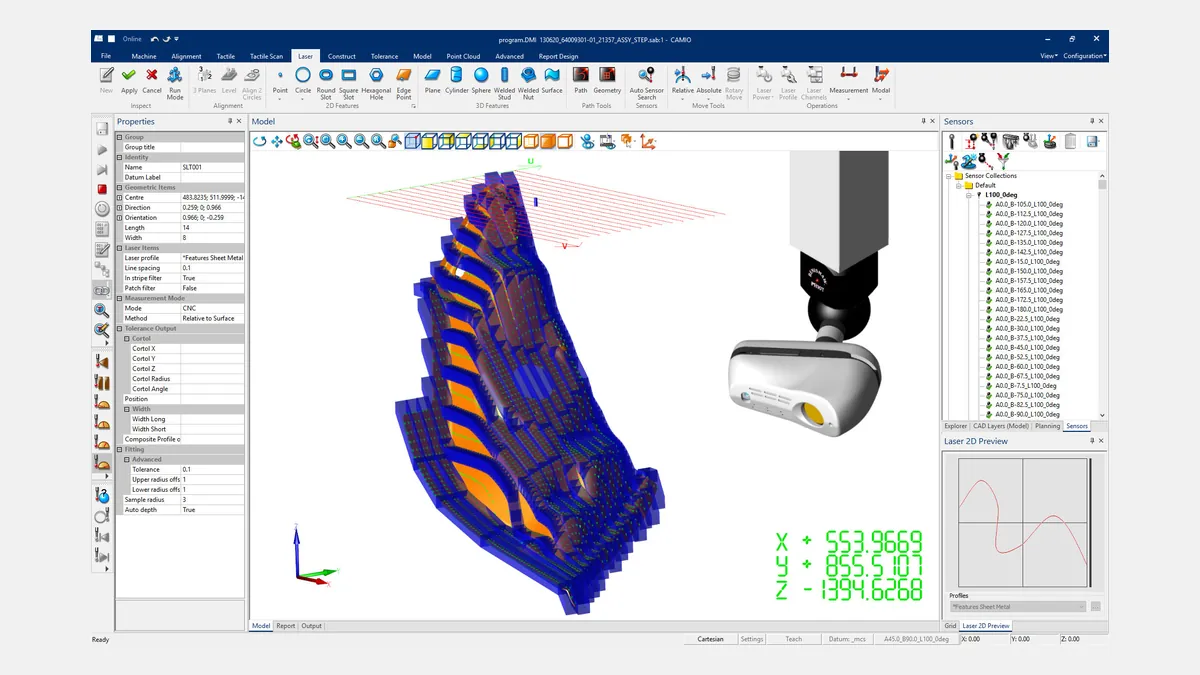Click the red stop icon in the left sidebar
This screenshot has width=1200, height=675.
[102, 189]
